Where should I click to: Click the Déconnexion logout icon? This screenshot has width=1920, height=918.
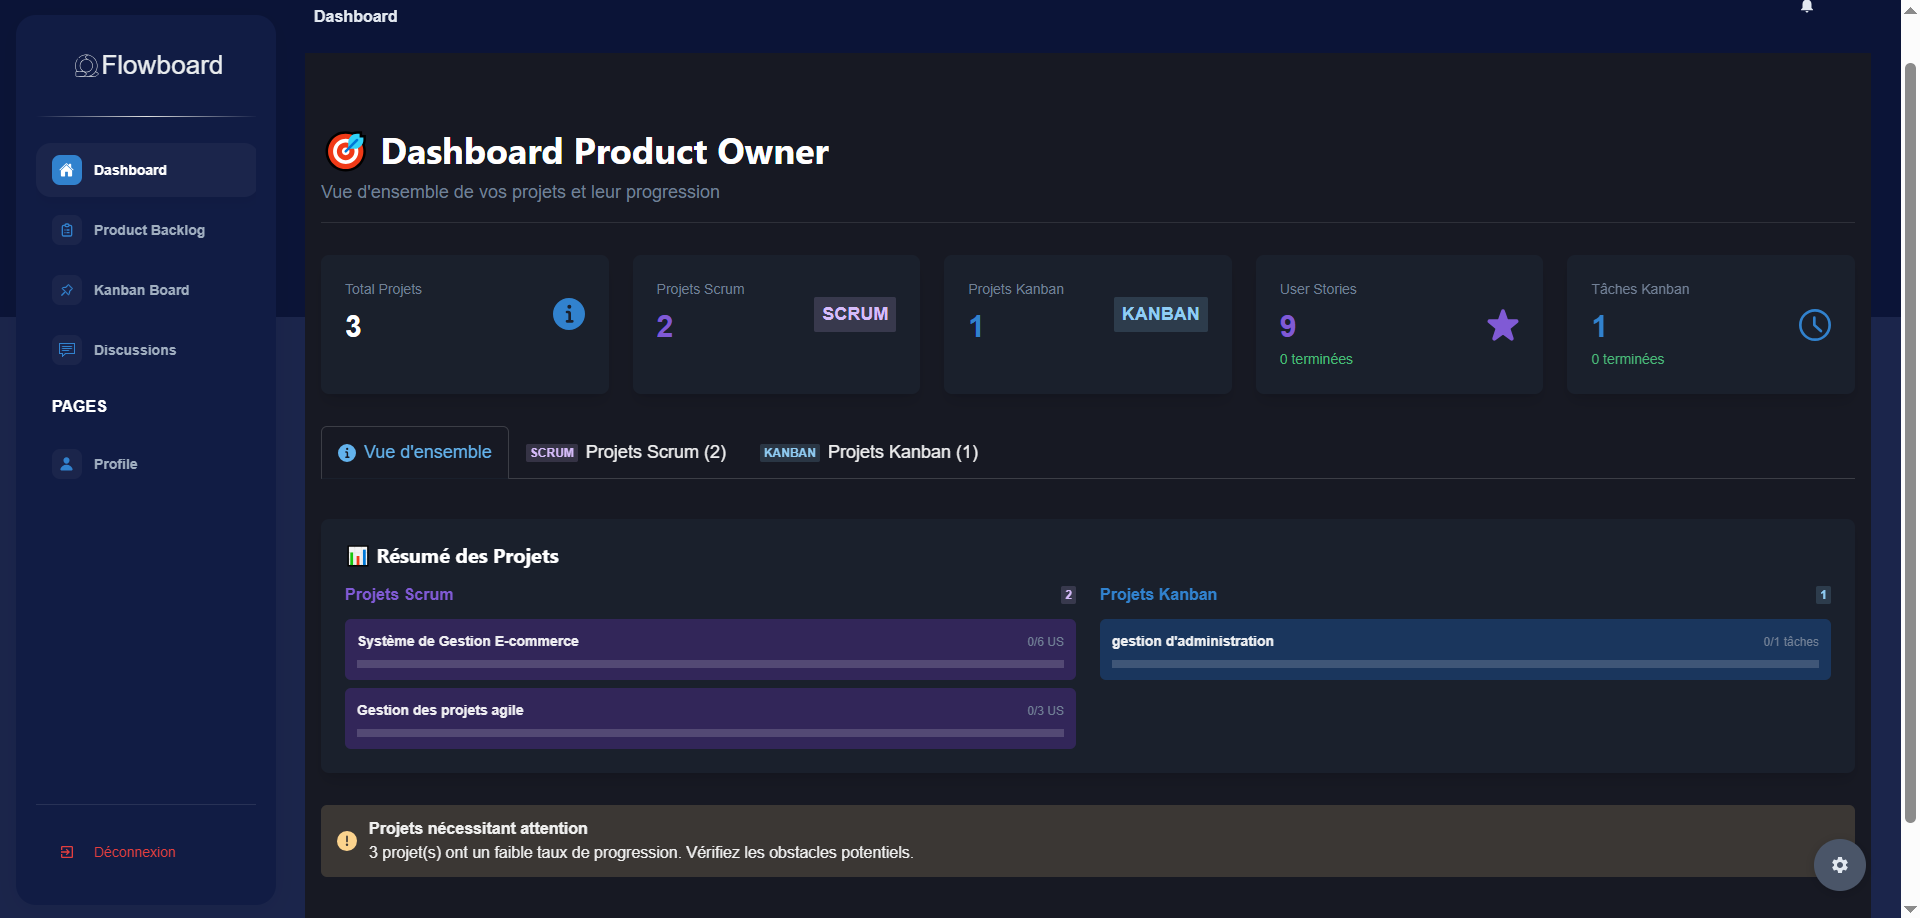[67, 852]
